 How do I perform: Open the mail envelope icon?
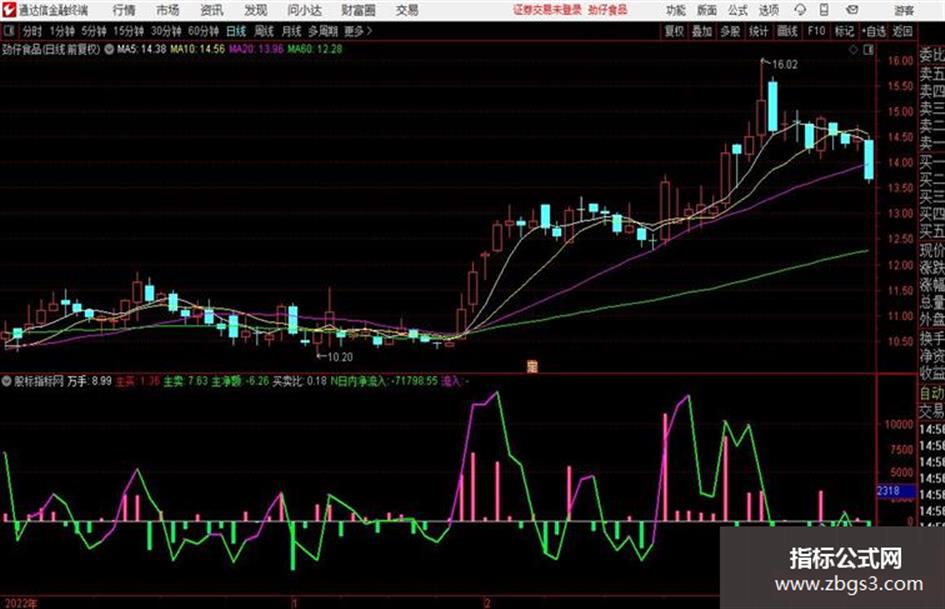click(x=852, y=10)
